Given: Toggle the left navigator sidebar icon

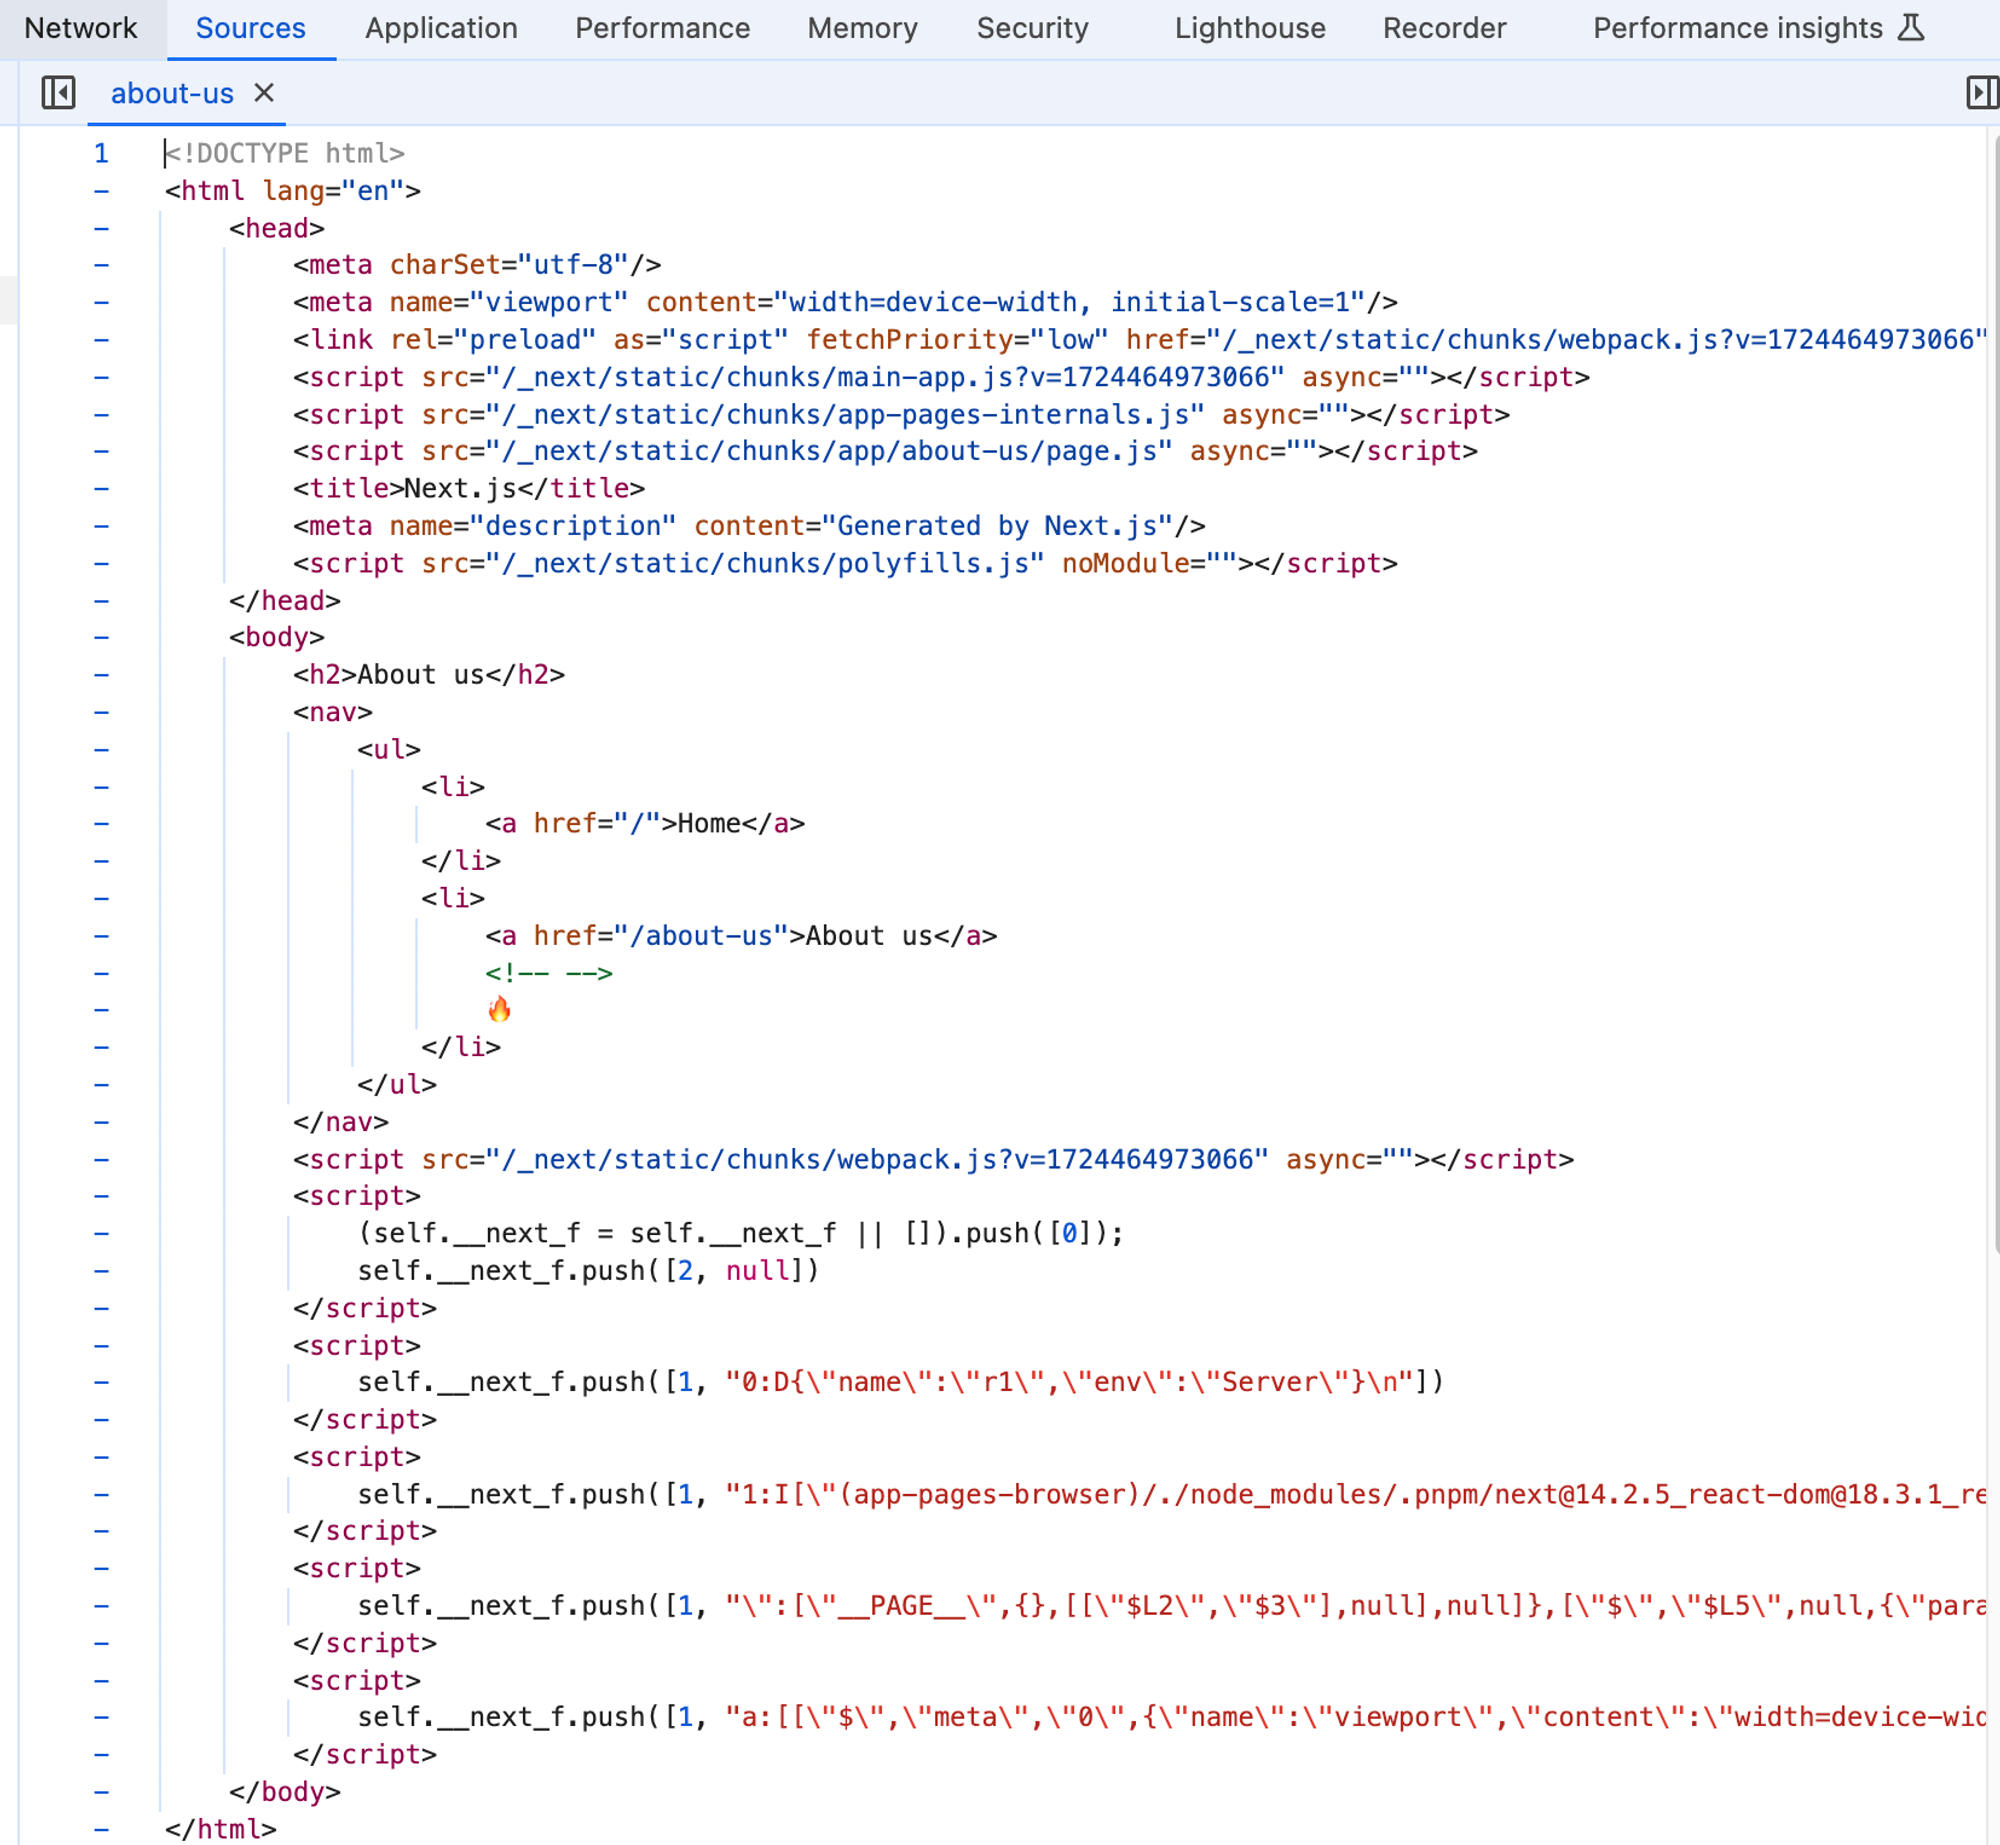Looking at the screenshot, I should pyautogui.click(x=58, y=93).
